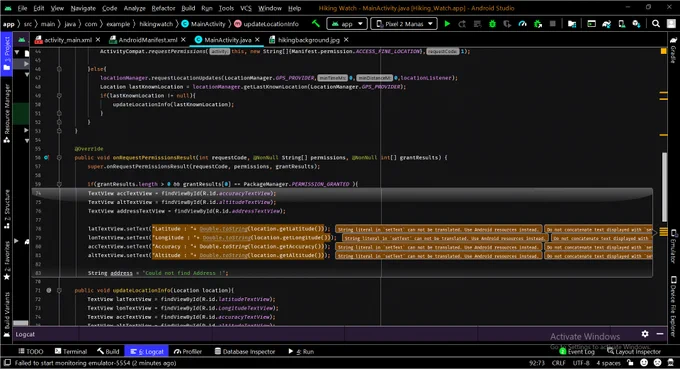Image resolution: width=680 pixels, height=369 pixels.
Task: Close the MainActivity.java tab
Action: [x=257, y=40]
